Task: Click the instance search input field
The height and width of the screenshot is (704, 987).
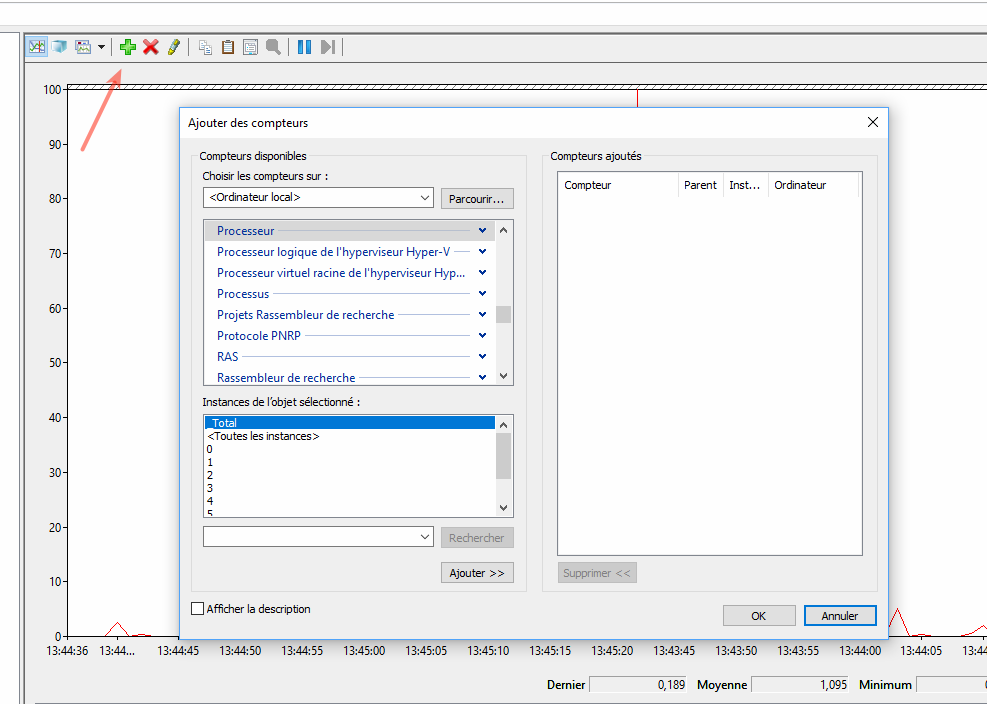Action: tap(309, 537)
